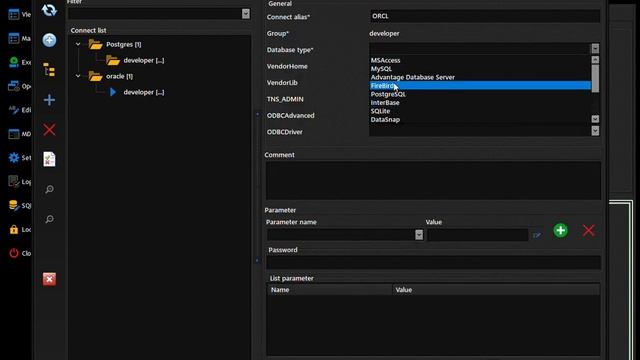Open the Op sidebar item
640x360 pixels.
(19, 86)
